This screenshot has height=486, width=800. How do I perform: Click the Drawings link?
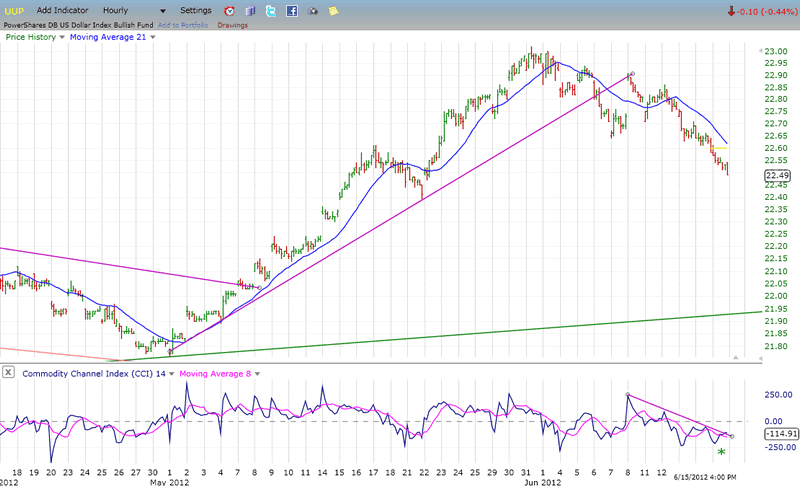tap(230, 24)
